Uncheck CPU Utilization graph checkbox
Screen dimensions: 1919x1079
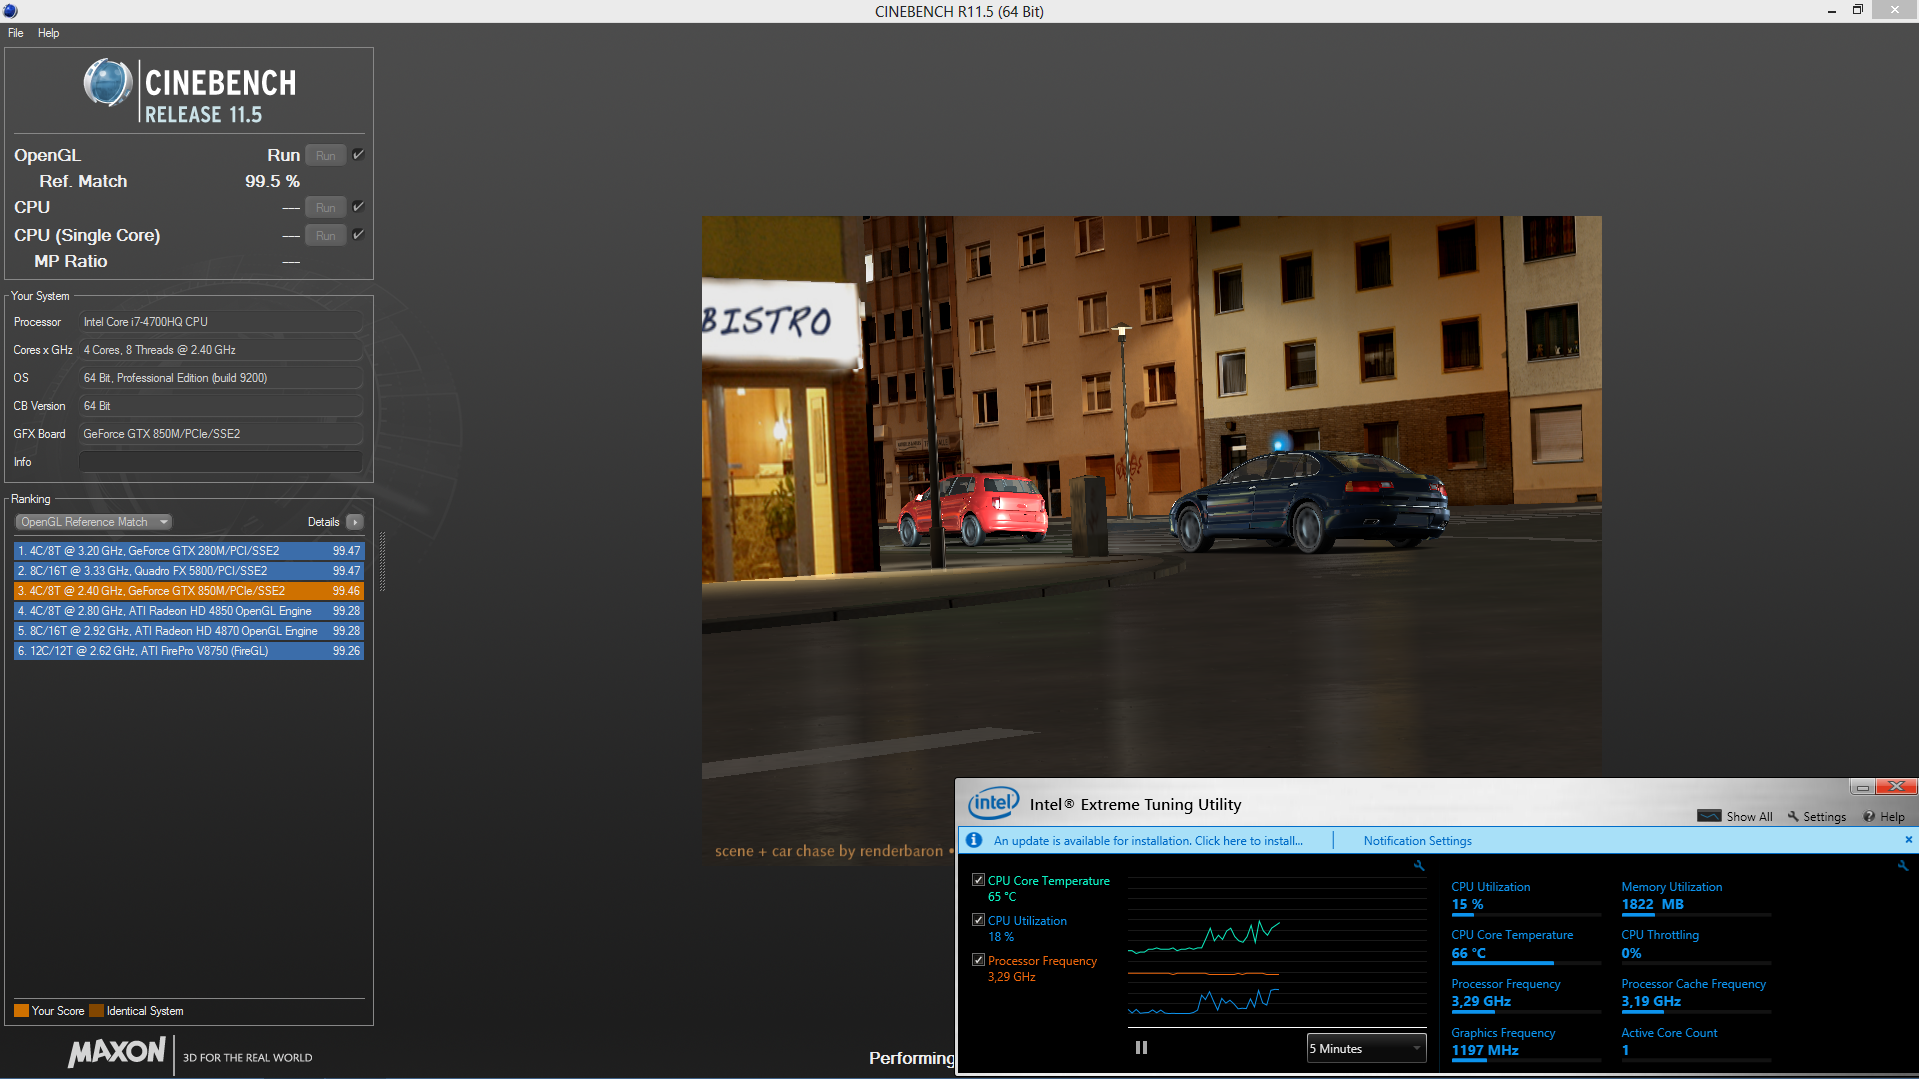click(x=978, y=920)
